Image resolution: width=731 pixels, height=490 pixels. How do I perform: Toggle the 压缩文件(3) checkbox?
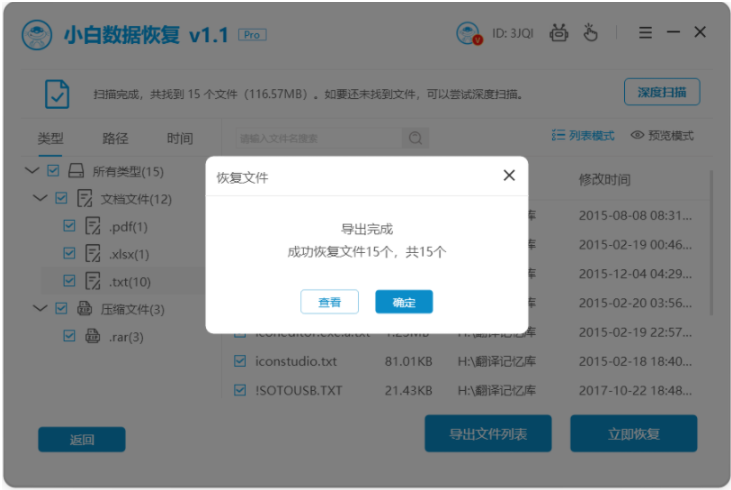click(61, 308)
